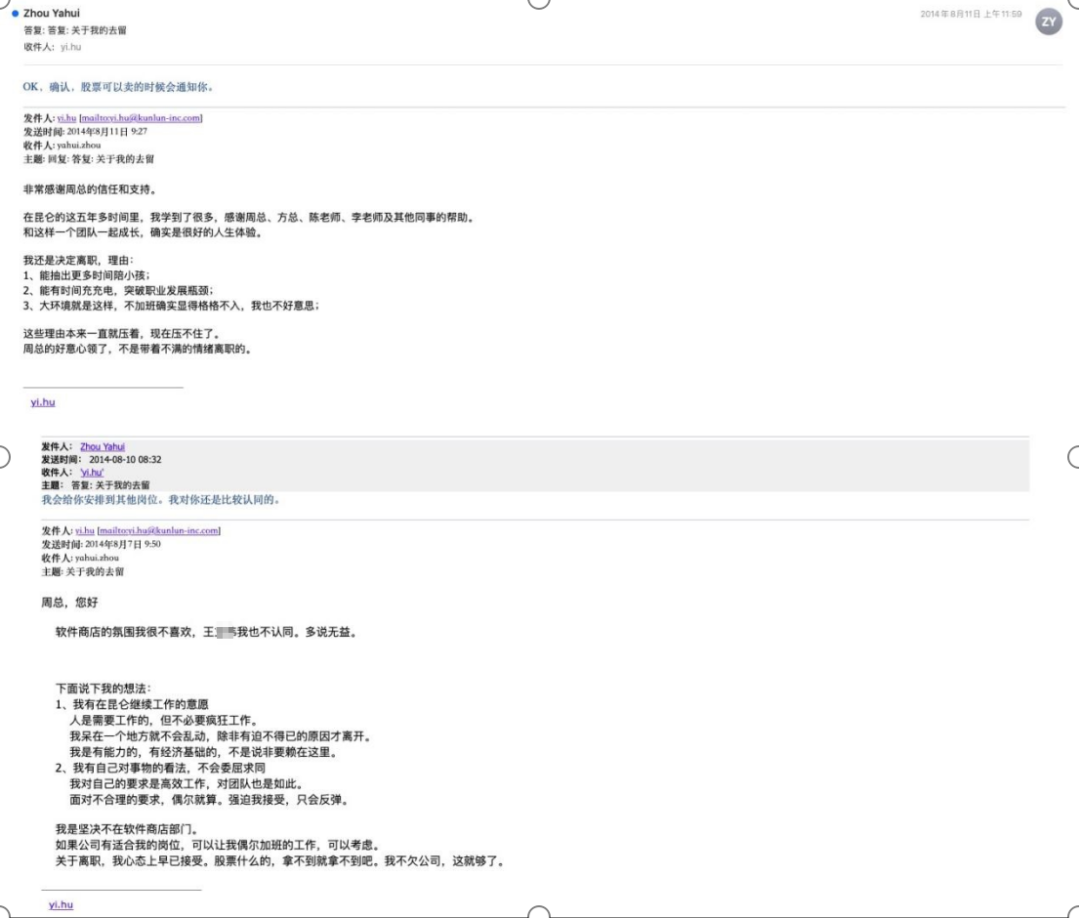This screenshot has width=1080, height=918.
Task: Open the mailto kunlun-inc.com link in the 8月11日 header
Action: point(141,118)
